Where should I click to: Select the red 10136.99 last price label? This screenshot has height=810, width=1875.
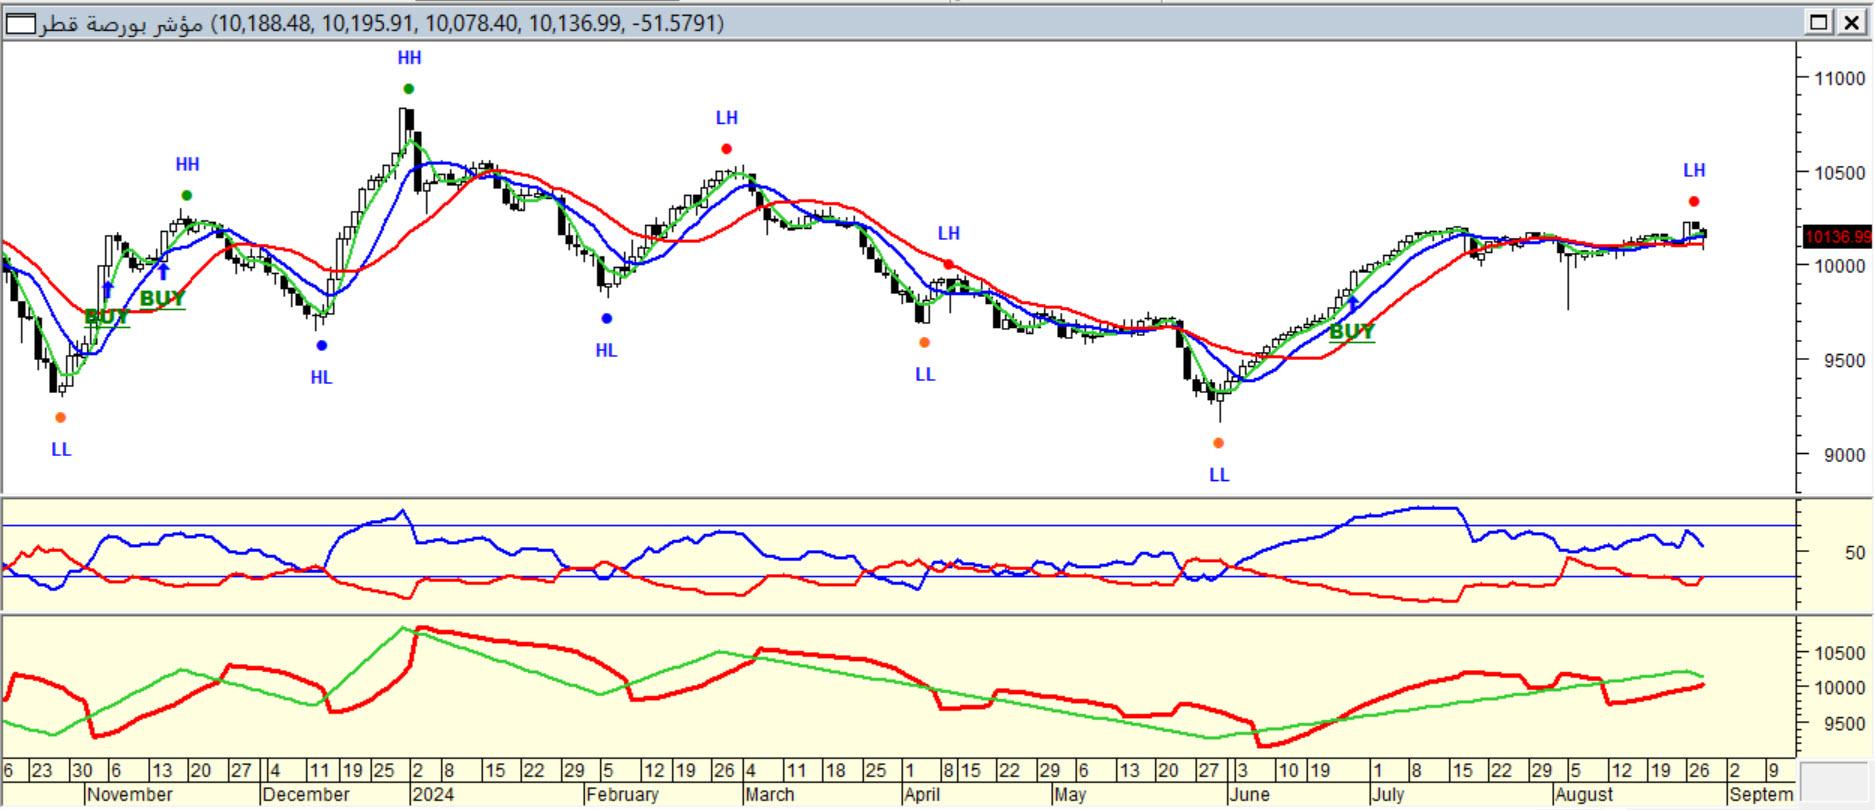point(1837,237)
